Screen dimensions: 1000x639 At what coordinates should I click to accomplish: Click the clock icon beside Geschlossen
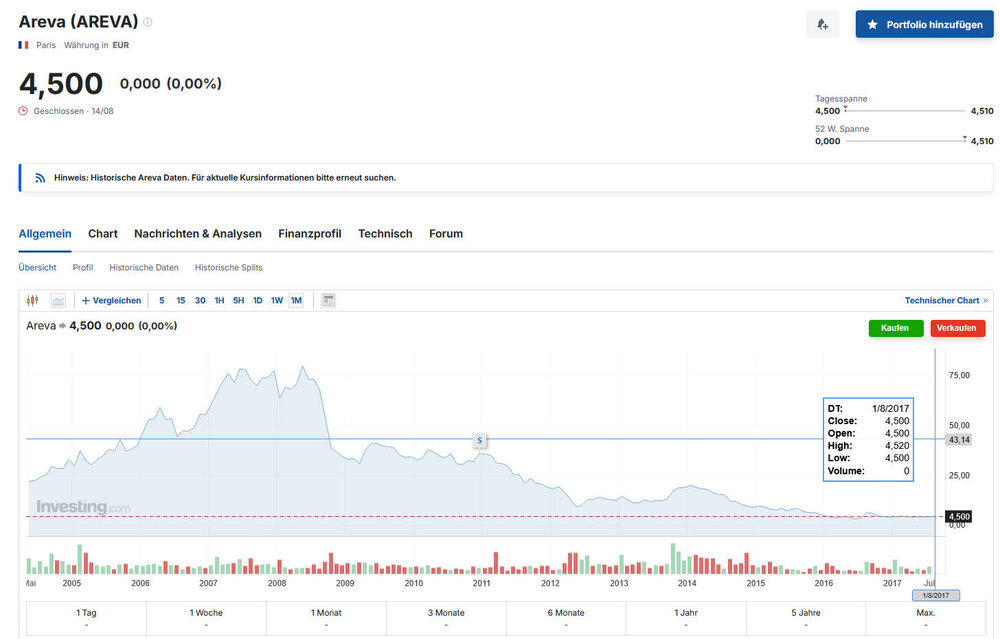(23, 111)
